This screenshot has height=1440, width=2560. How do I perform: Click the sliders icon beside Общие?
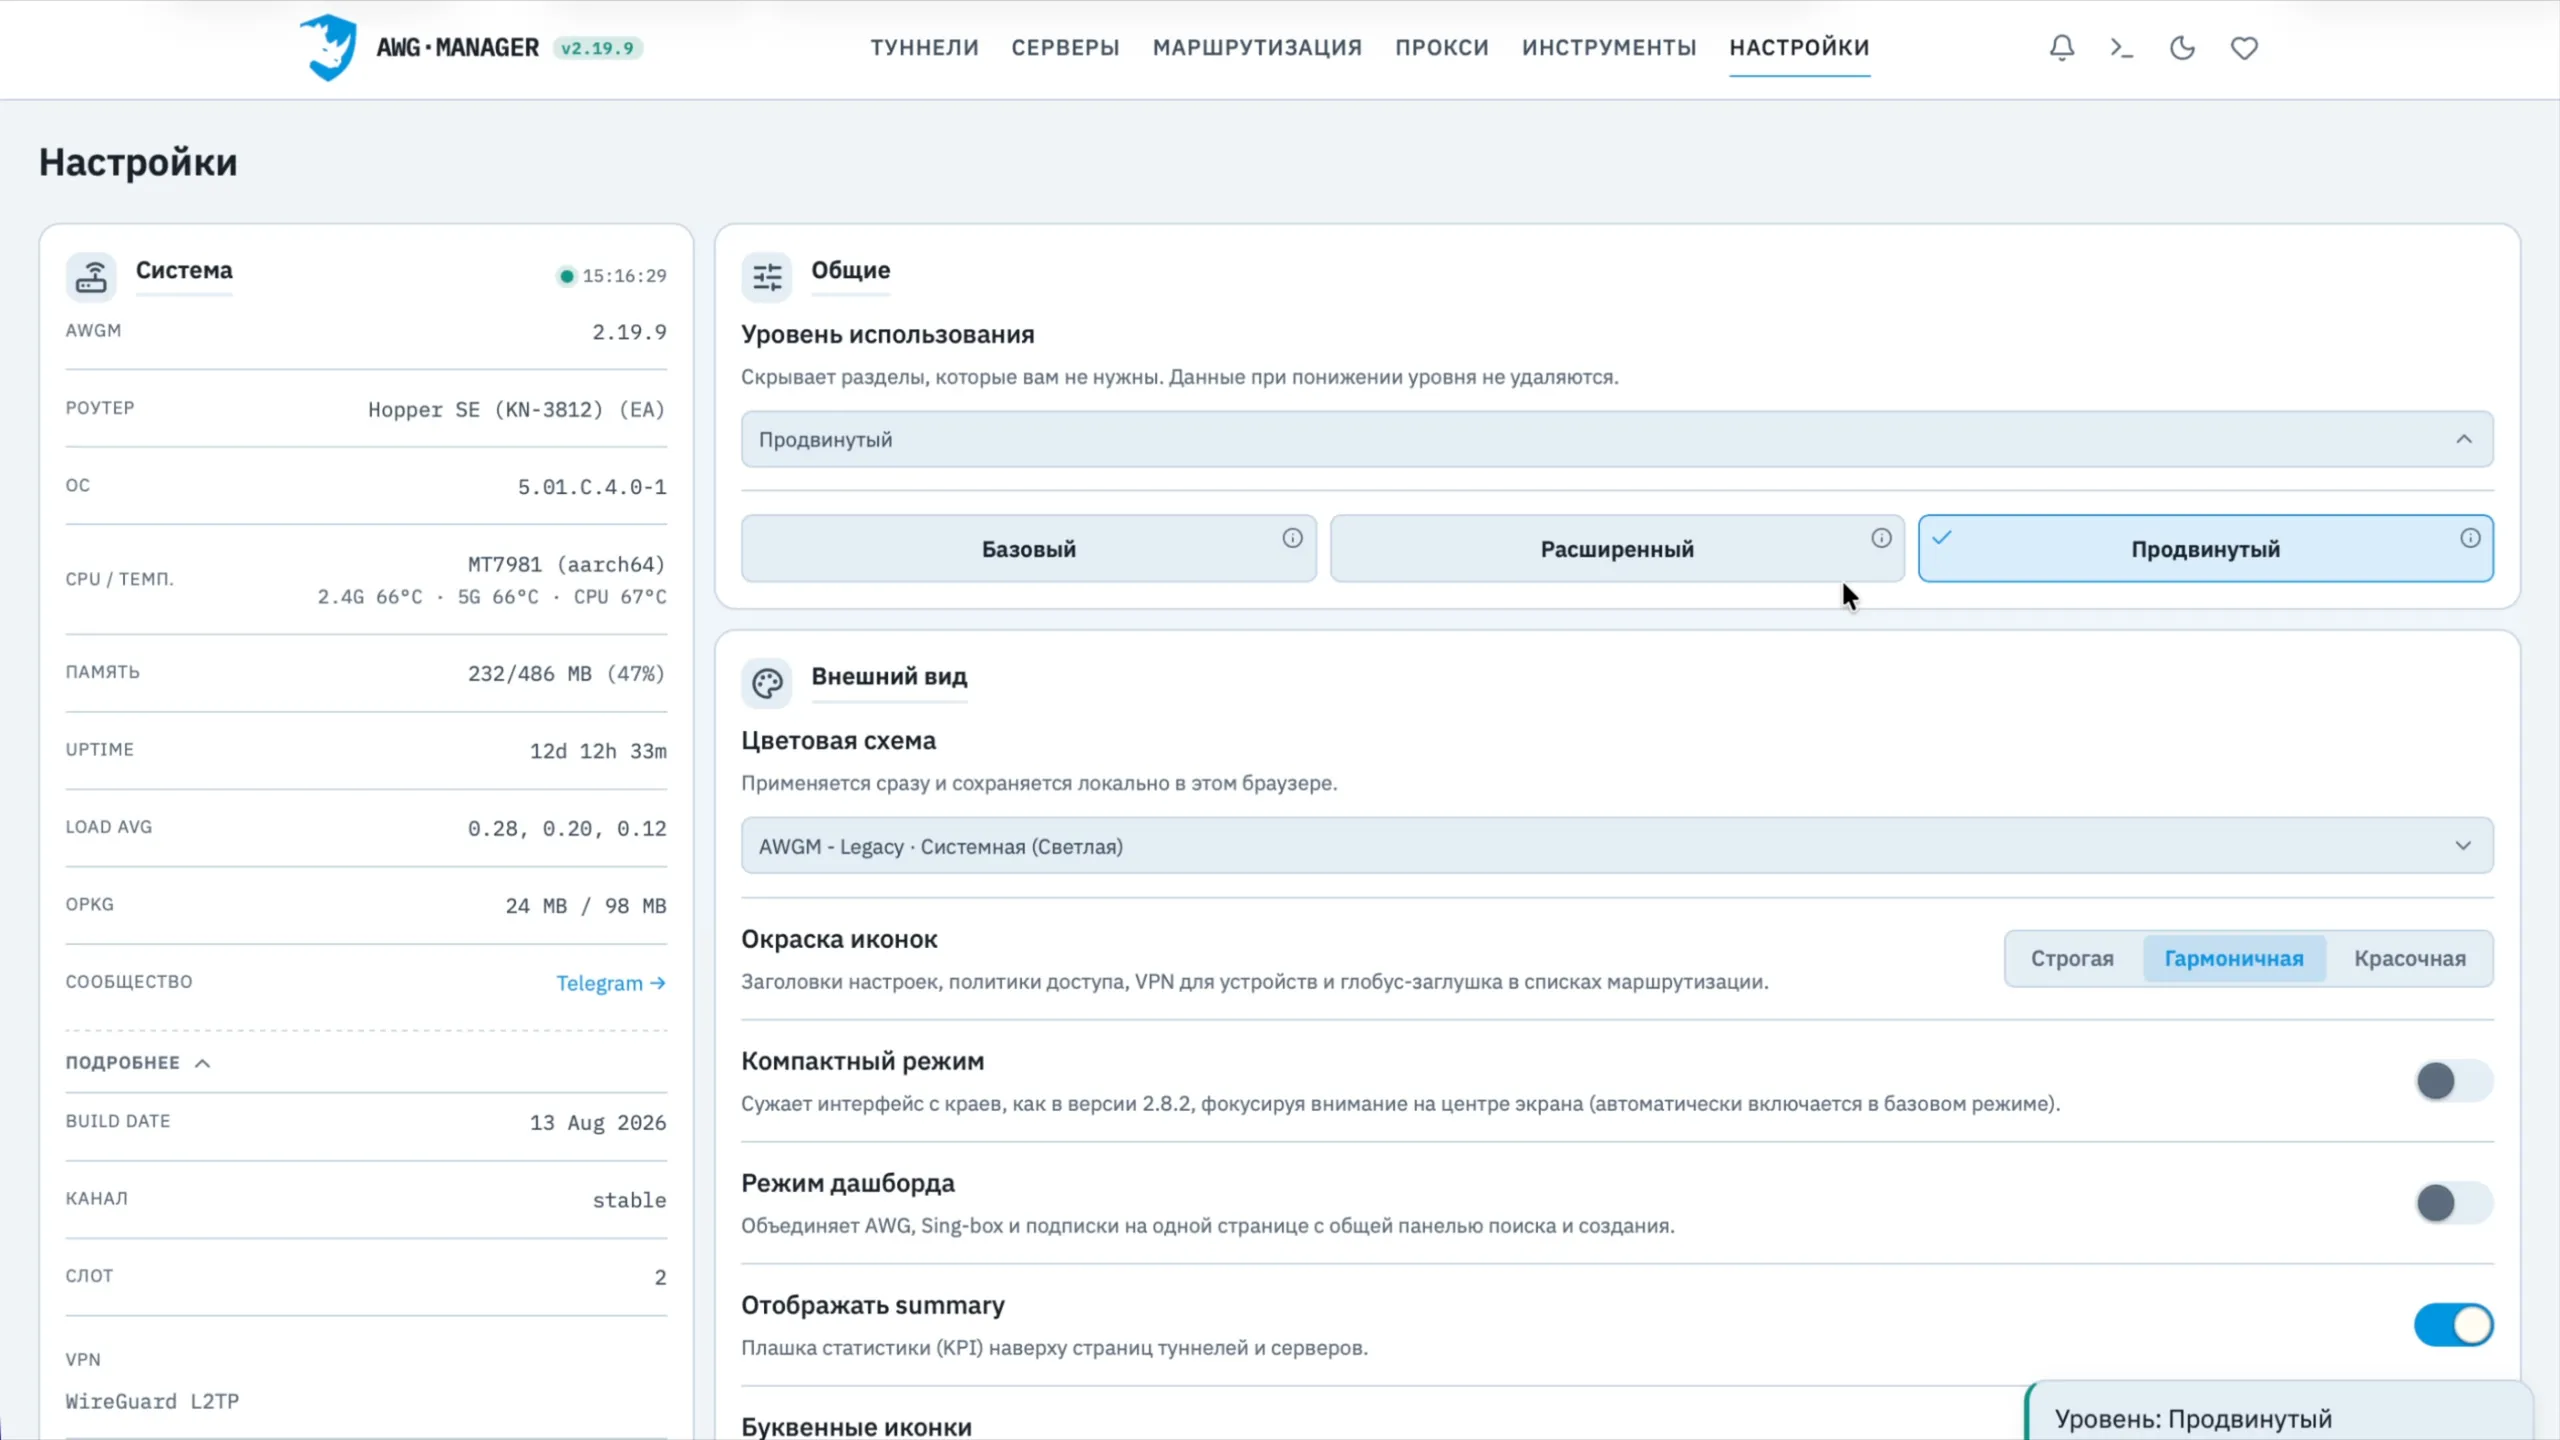point(767,276)
